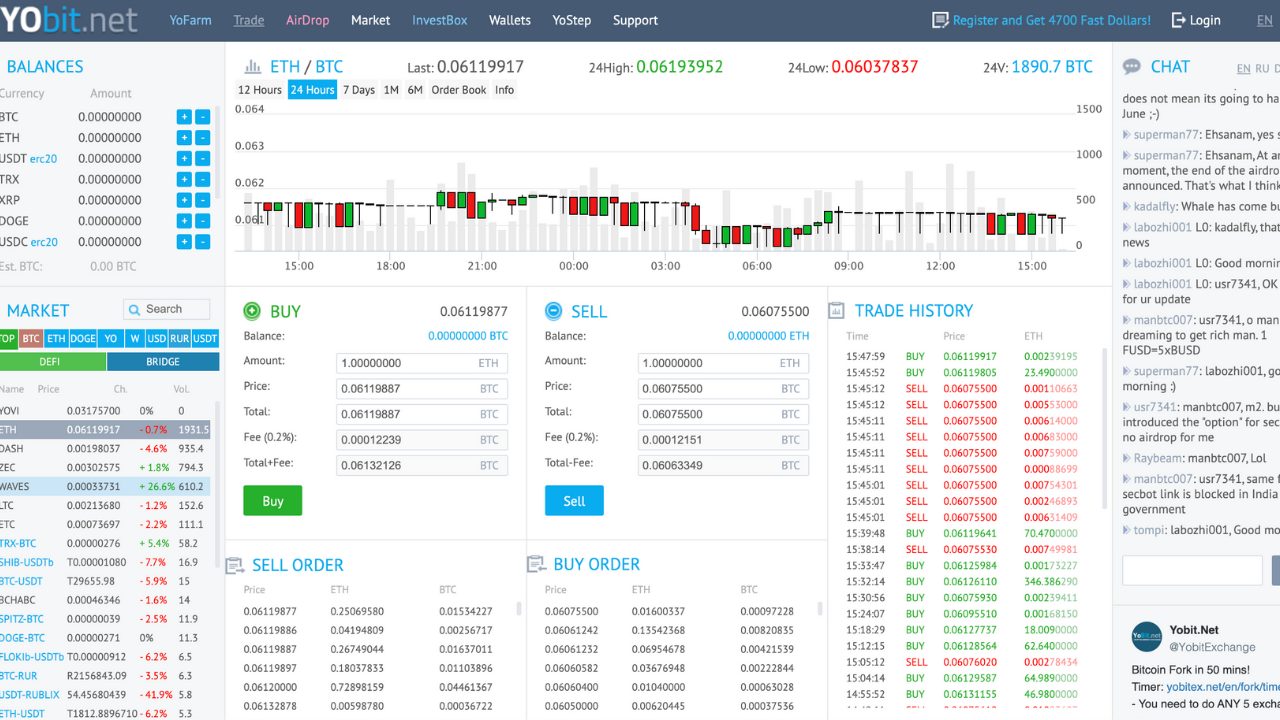This screenshot has height=720, width=1280.
Task: Click the plus icon for XRP balance
Action: [x=184, y=200]
